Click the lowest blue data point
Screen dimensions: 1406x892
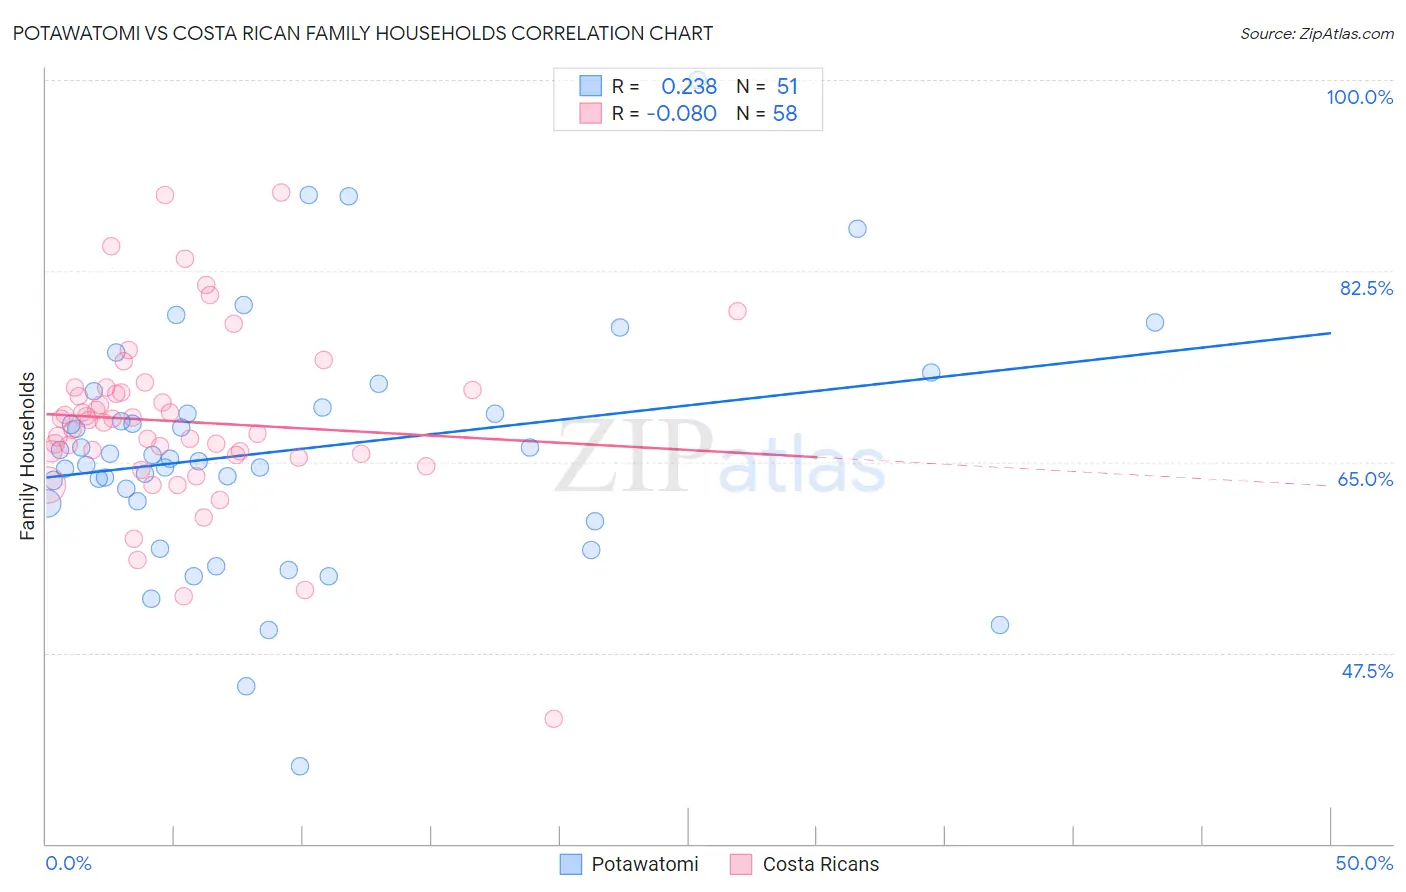click(x=300, y=766)
